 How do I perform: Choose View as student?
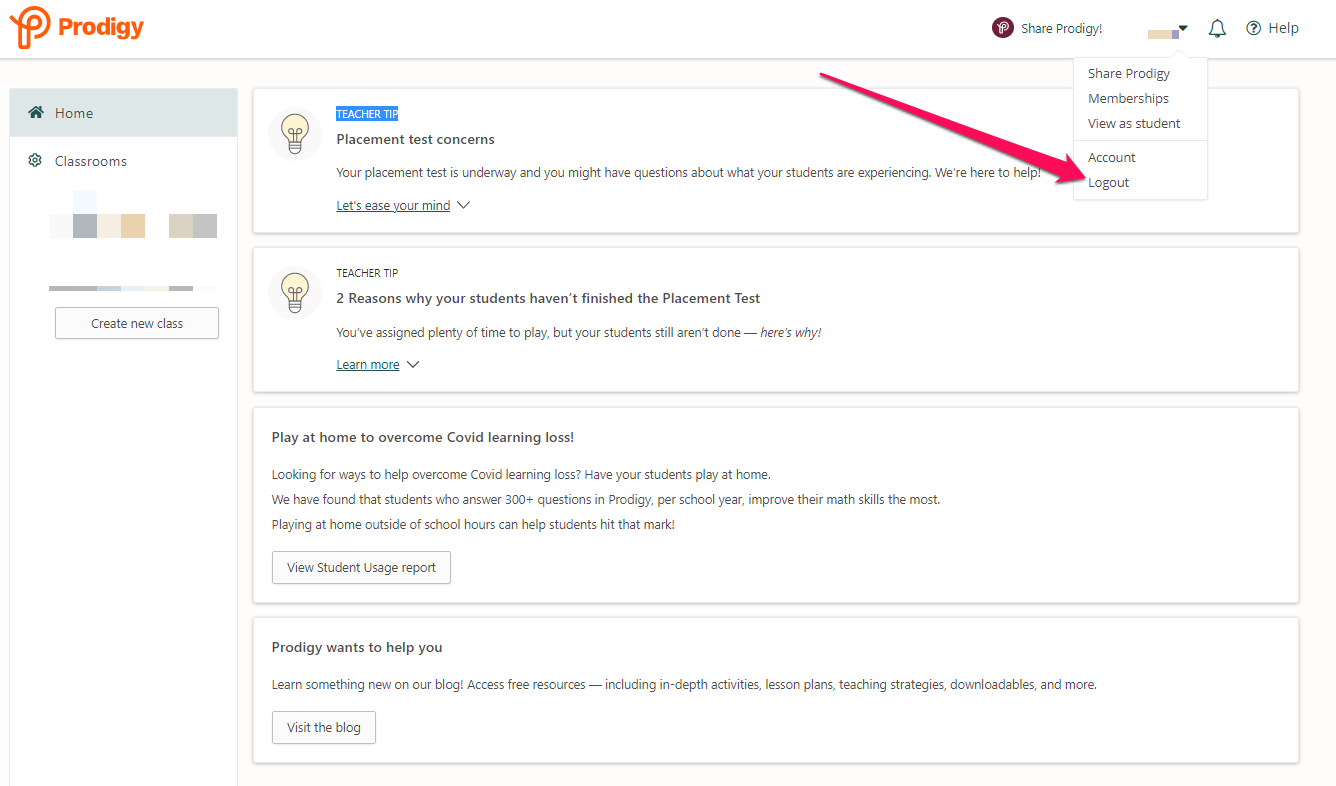pyautogui.click(x=1134, y=123)
